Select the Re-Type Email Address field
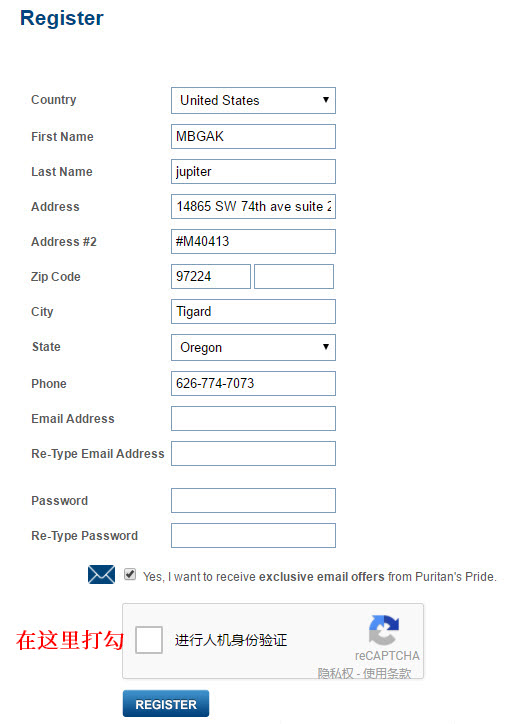The image size is (525, 724). pos(253,453)
